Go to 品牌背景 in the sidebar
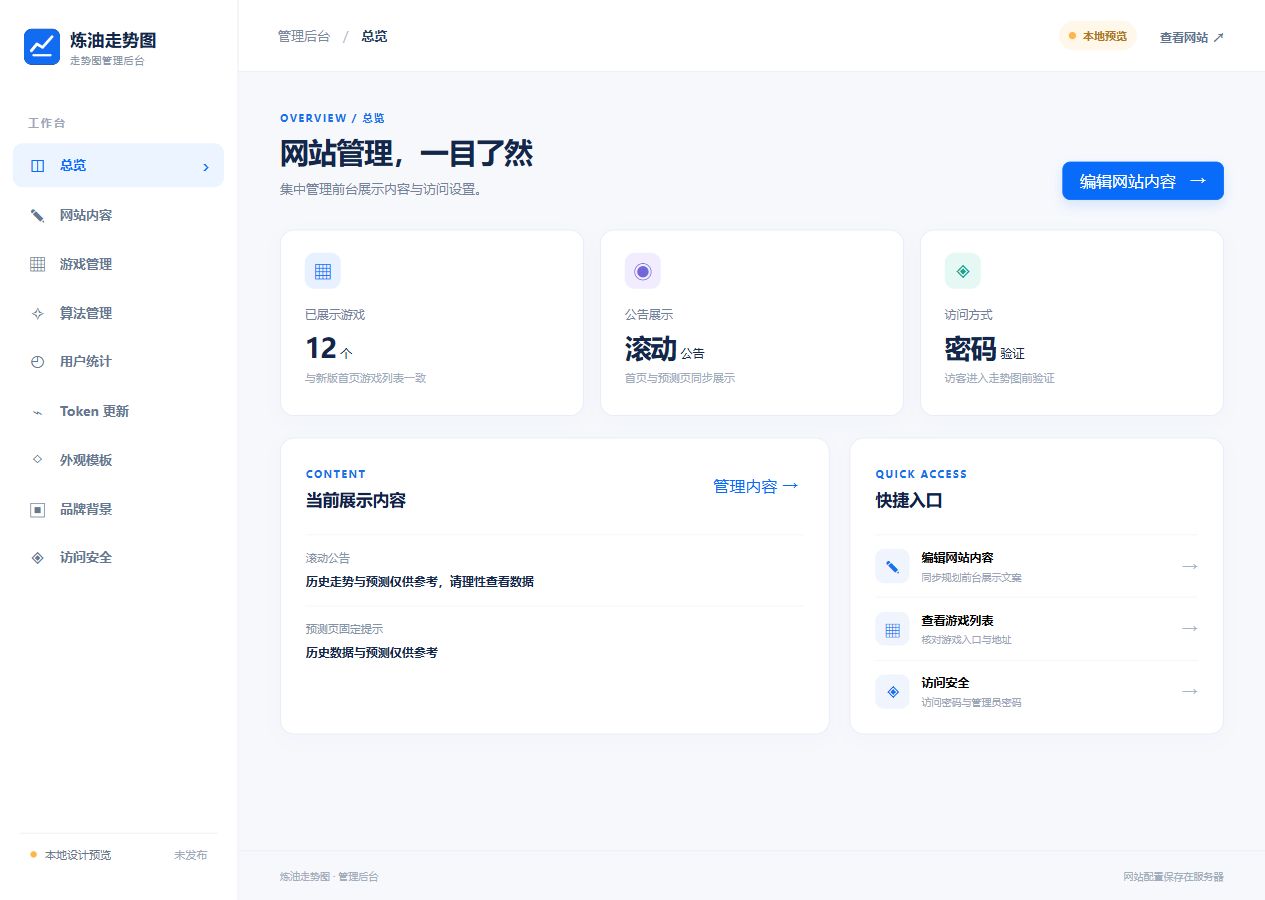This screenshot has height=900, width=1265. point(118,509)
